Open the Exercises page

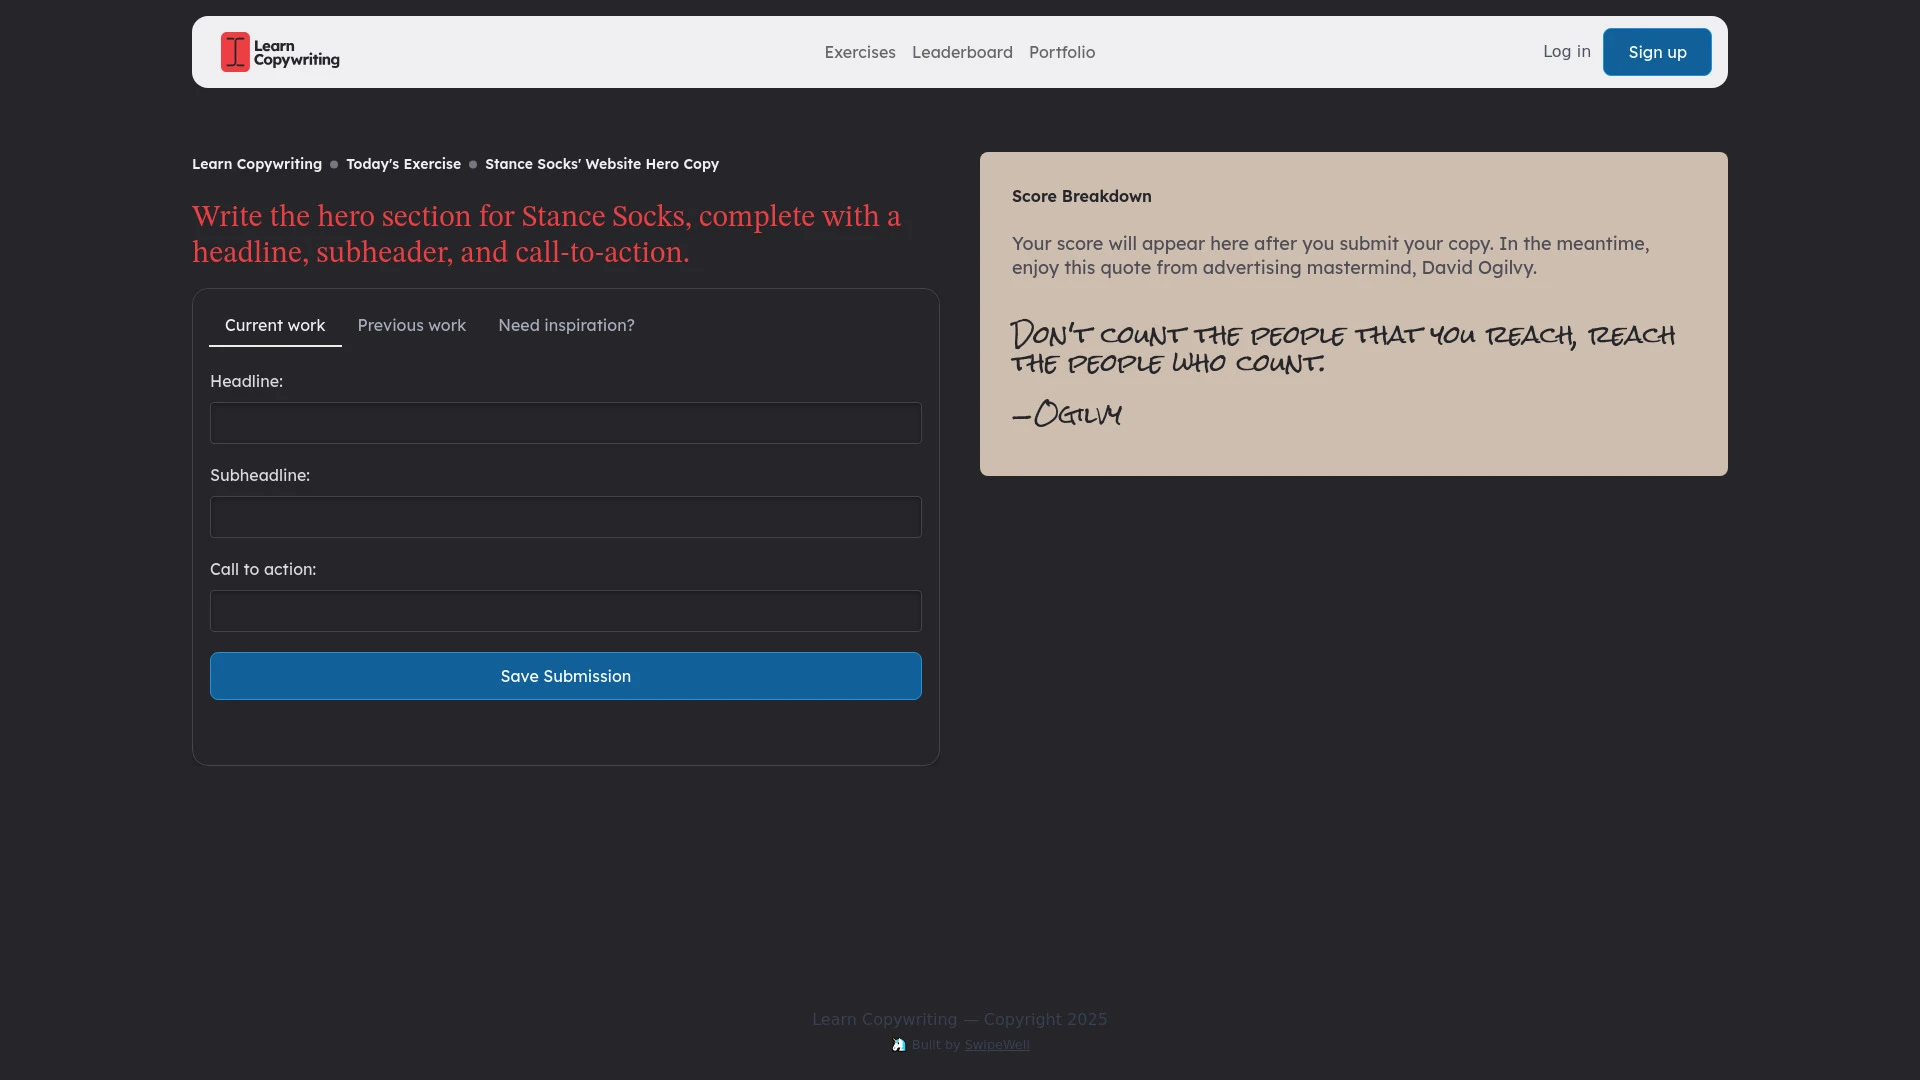tap(859, 52)
